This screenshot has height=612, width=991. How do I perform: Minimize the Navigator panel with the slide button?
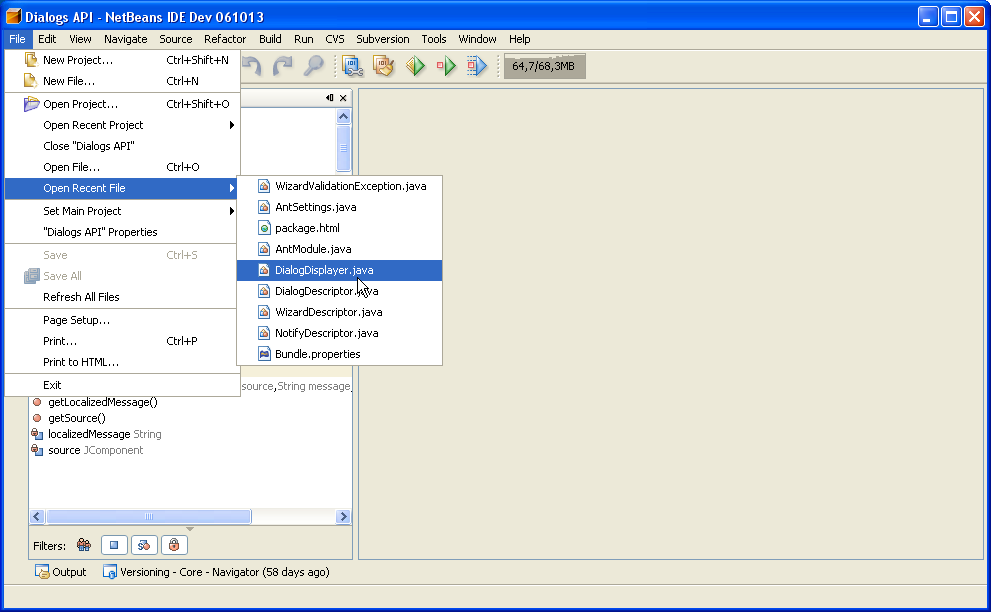[329, 98]
